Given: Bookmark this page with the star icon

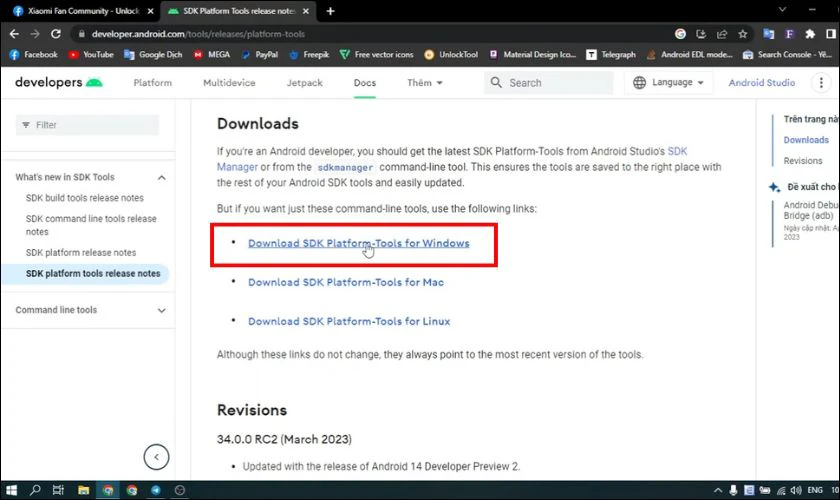Looking at the screenshot, I should coord(742,34).
